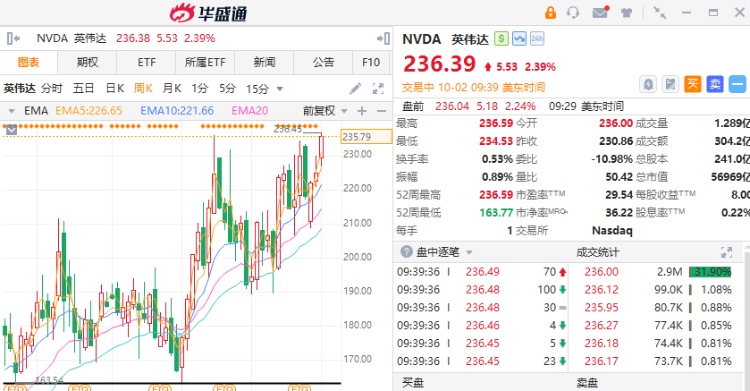Click the 成交统计 header
The width and height of the screenshot is (750, 391).
(x=598, y=252)
